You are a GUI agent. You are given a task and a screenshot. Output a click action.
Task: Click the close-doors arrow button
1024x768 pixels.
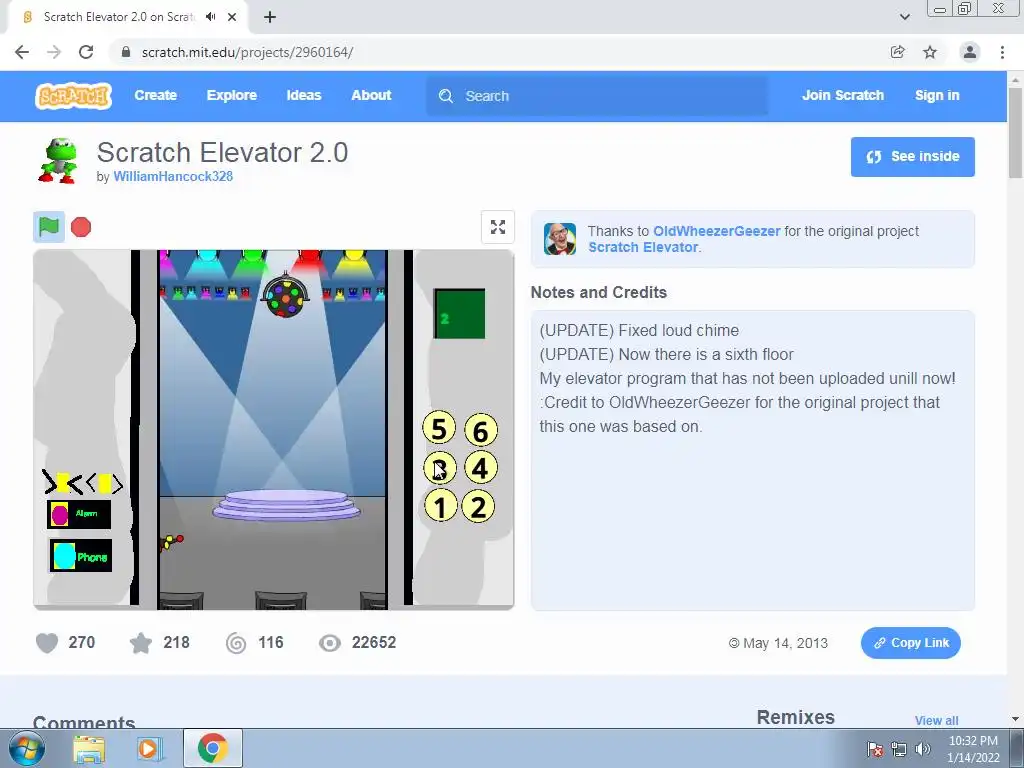pyautogui.click(x=63, y=483)
